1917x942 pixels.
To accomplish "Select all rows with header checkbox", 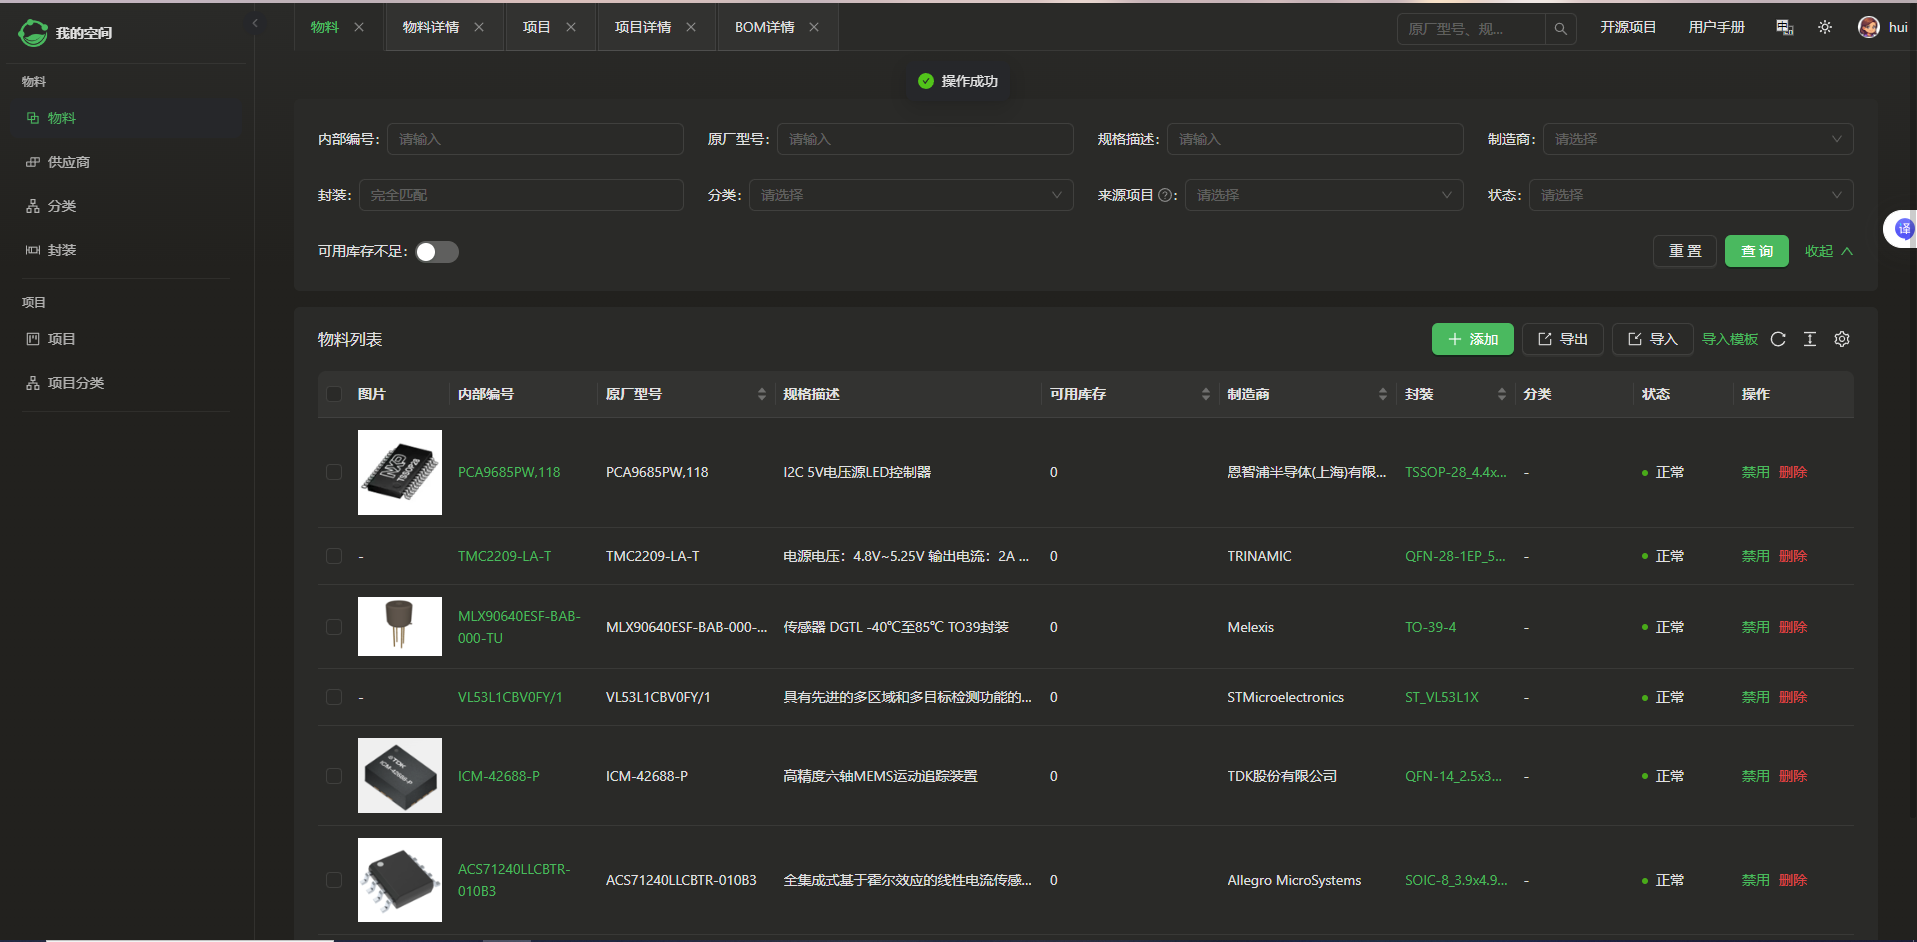I will (334, 394).
